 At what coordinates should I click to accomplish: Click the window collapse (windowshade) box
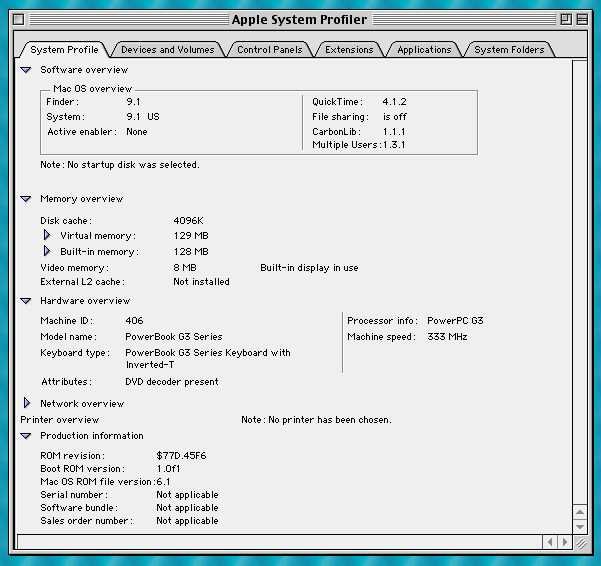point(582,19)
